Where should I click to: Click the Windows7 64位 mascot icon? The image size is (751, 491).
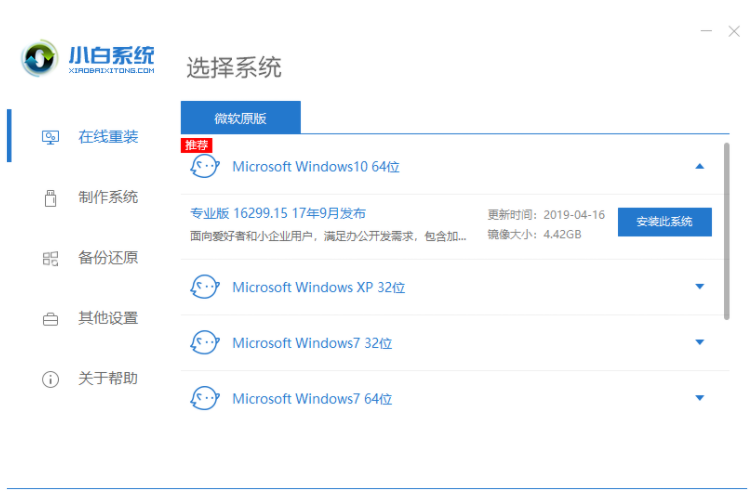click(205, 399)
